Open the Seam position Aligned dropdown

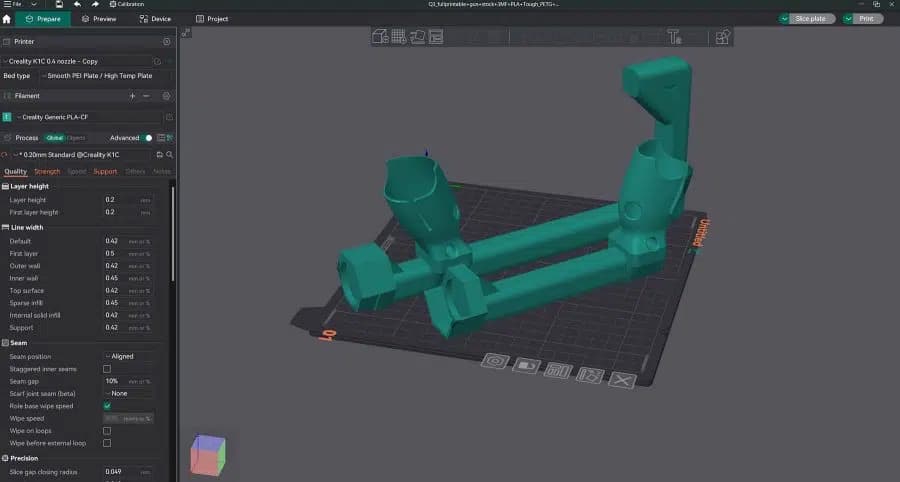click(x=129, y=356)
